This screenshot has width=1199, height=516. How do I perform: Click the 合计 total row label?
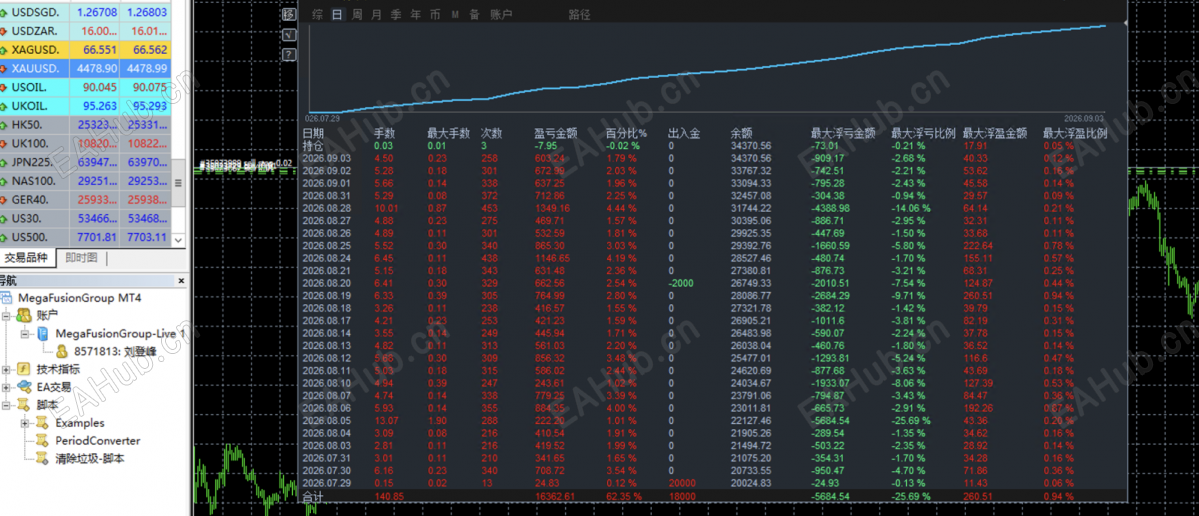pos(314,496)
